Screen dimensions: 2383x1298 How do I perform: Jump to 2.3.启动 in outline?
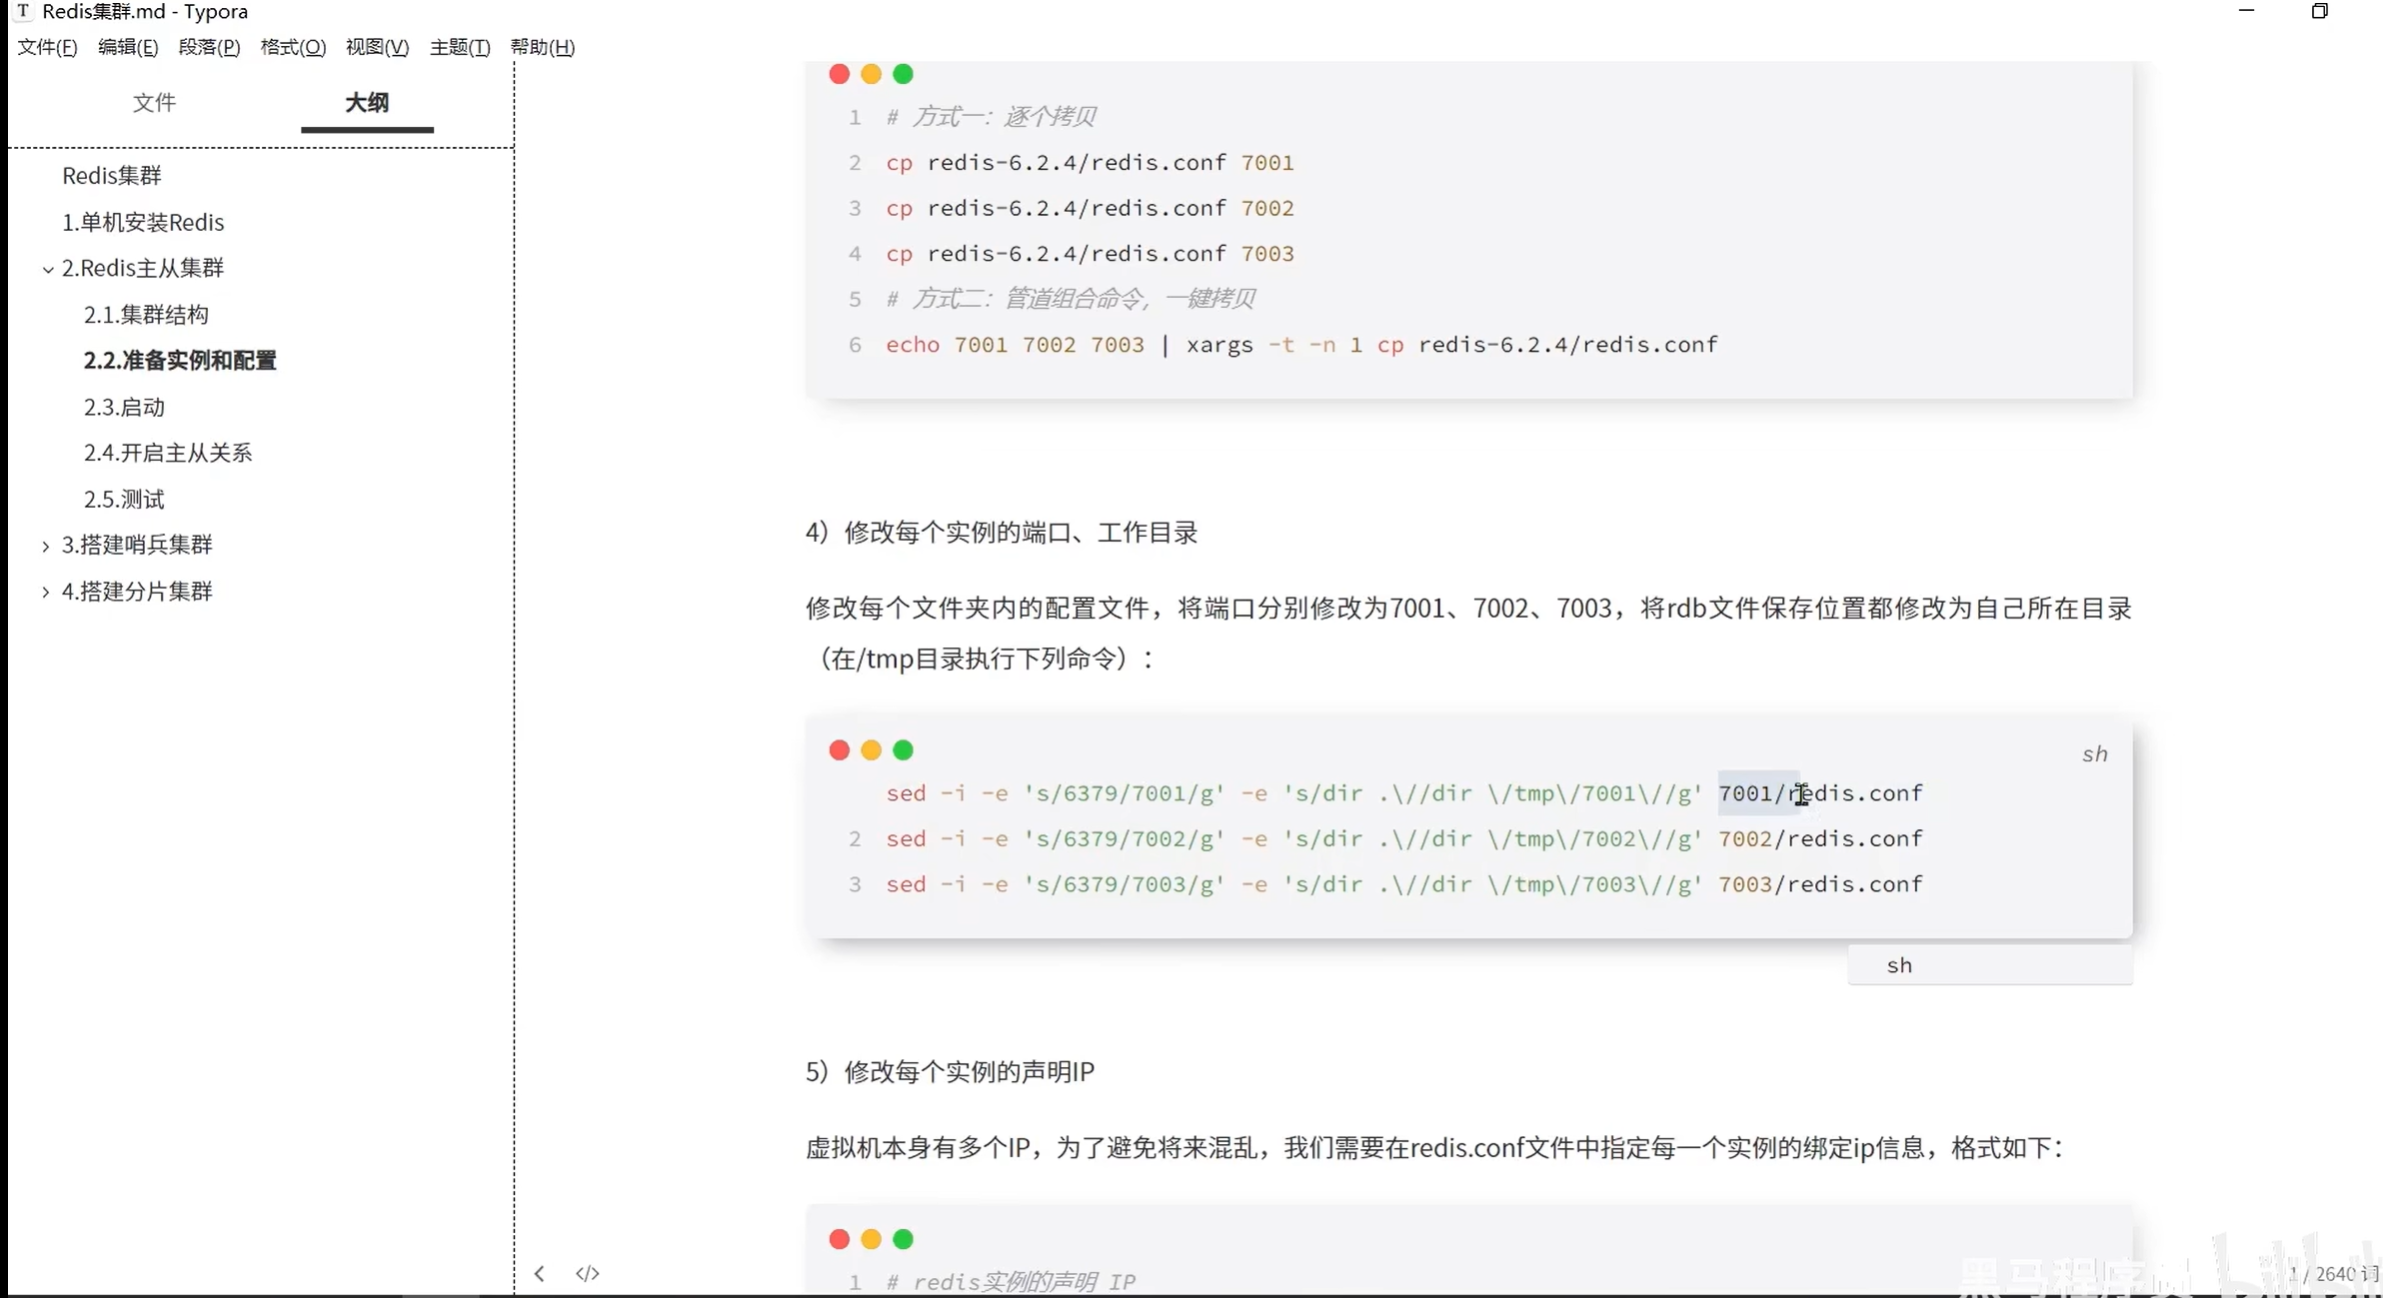point(124,407)
